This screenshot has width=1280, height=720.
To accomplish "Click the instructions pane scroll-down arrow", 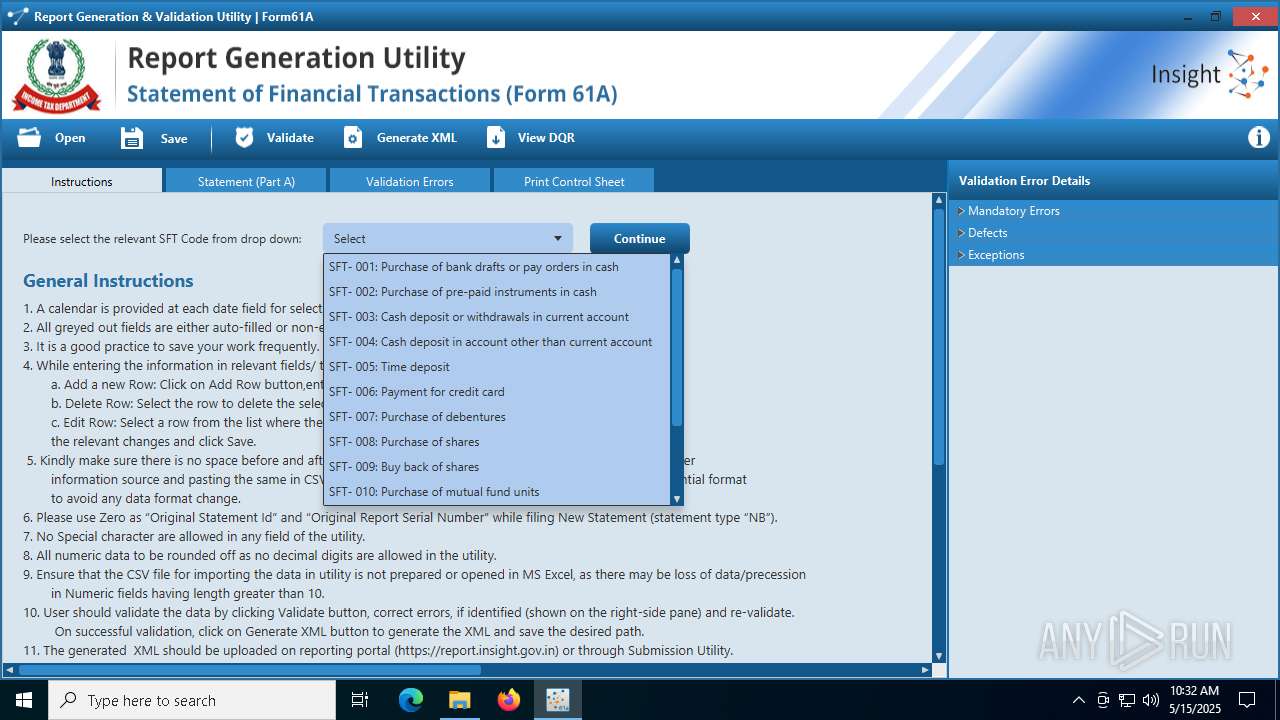I will pos(939,656).
